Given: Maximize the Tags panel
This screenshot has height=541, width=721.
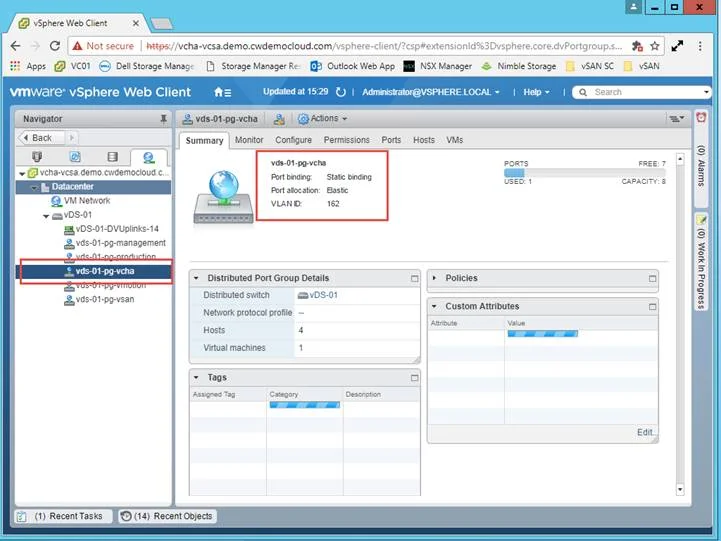Looking at the screenshot, I should pos(414,378).
